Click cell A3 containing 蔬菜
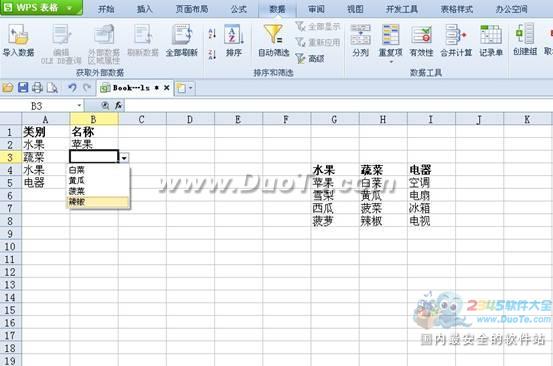553x366 pixels. (45, 157)
